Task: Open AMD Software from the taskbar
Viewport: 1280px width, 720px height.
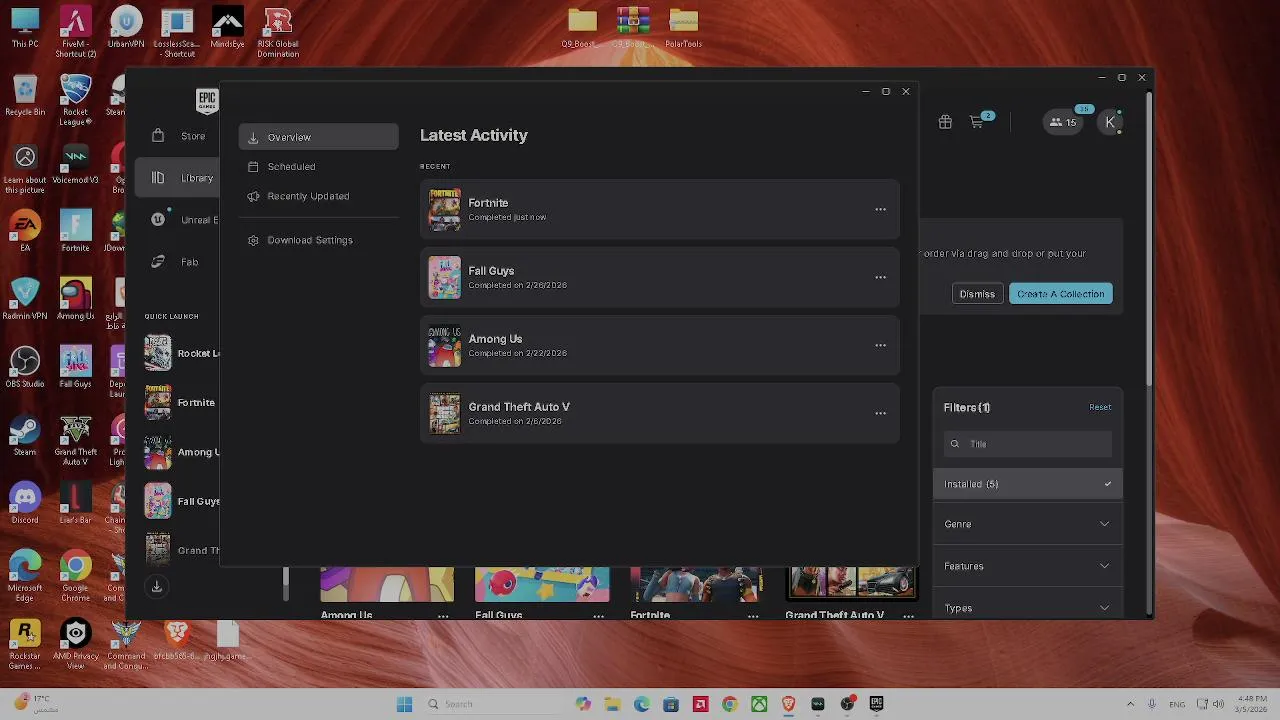Action: (700, 704)
